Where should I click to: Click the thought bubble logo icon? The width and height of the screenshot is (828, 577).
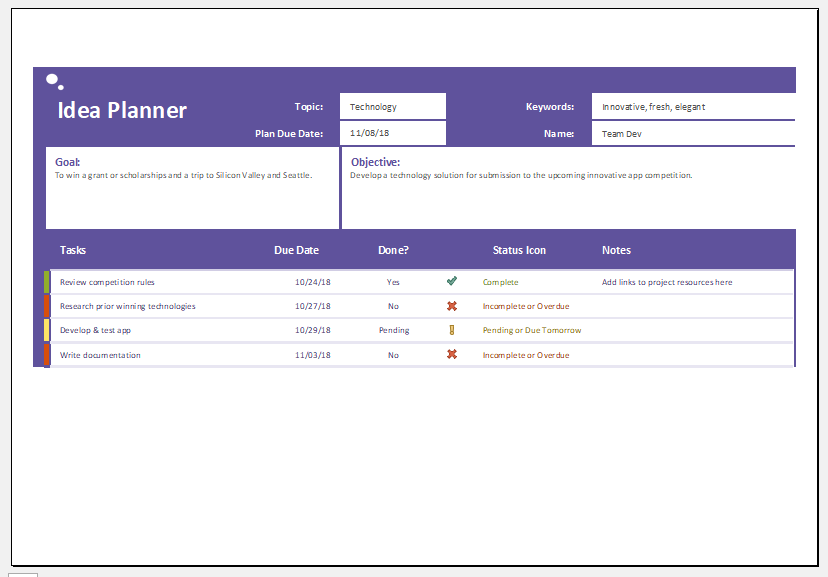click(54, 81)
